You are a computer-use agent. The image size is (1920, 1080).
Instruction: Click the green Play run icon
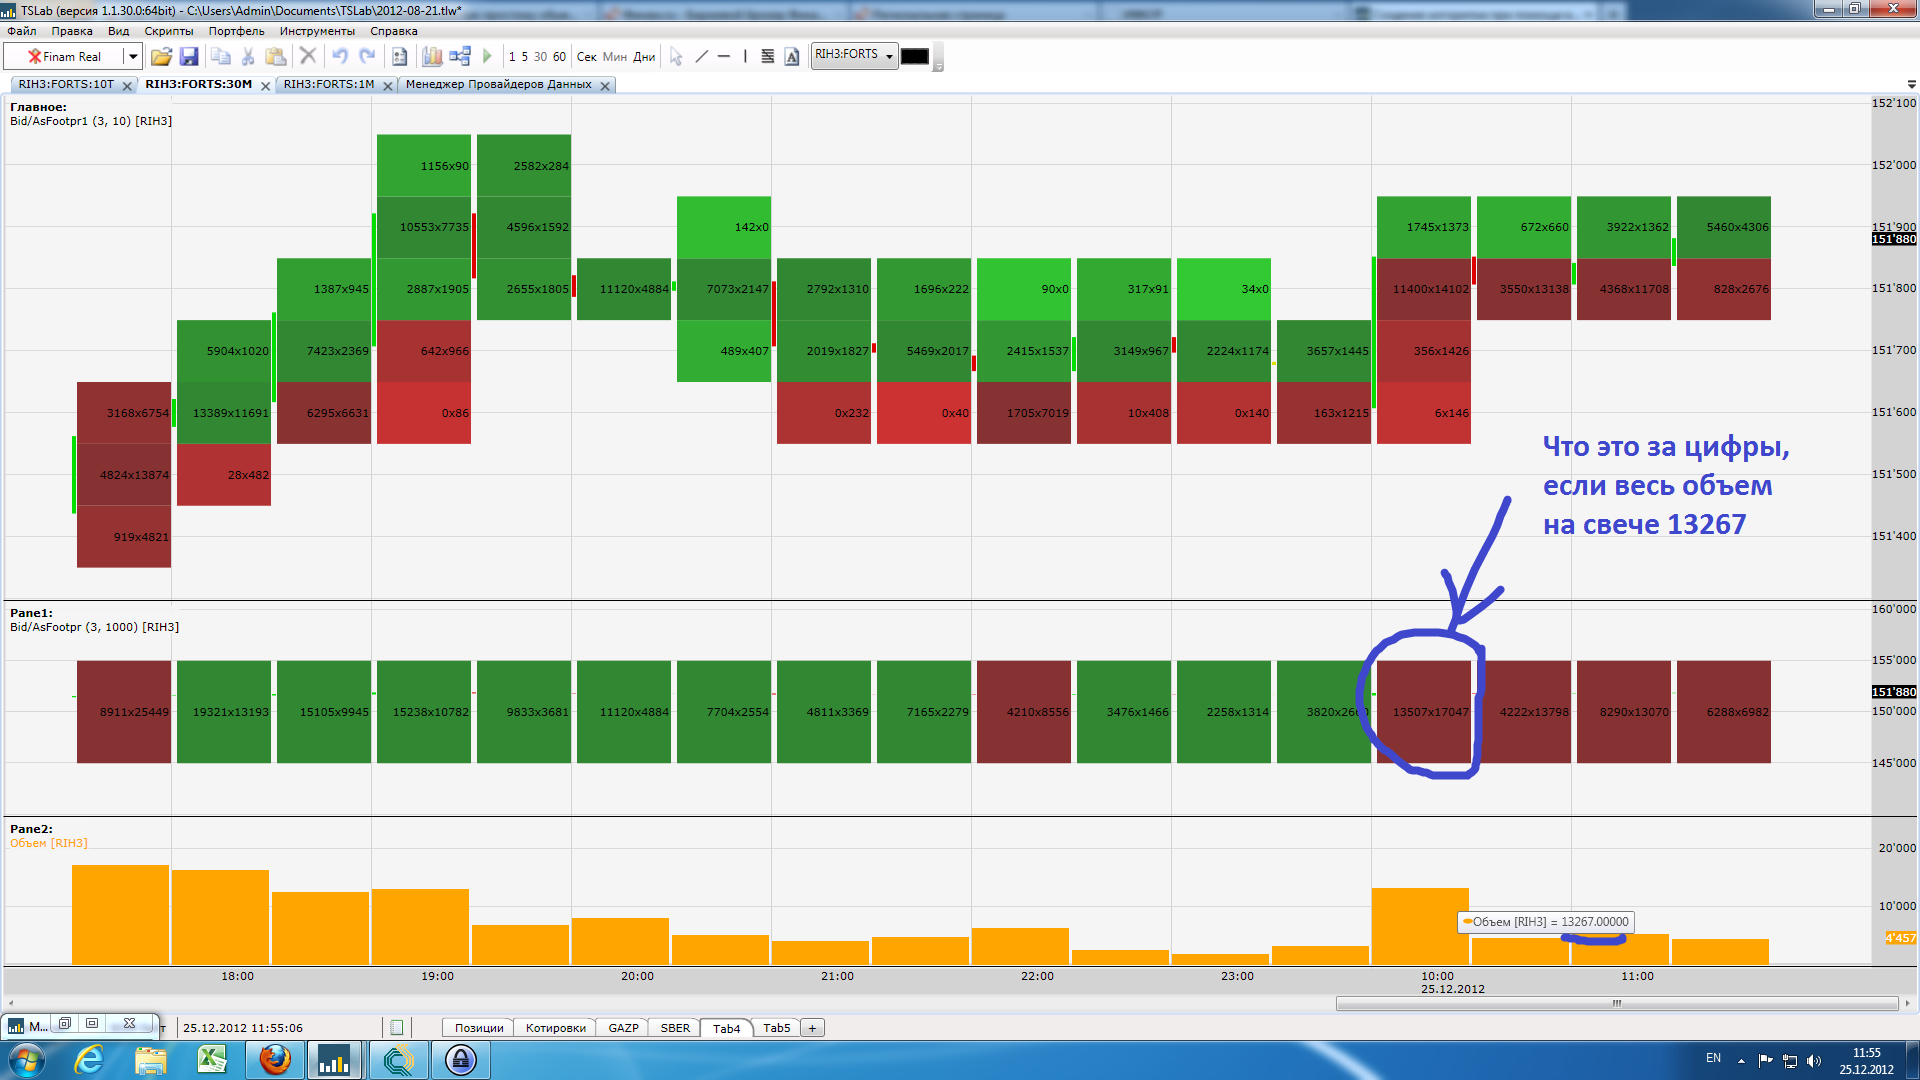point(487,57)
